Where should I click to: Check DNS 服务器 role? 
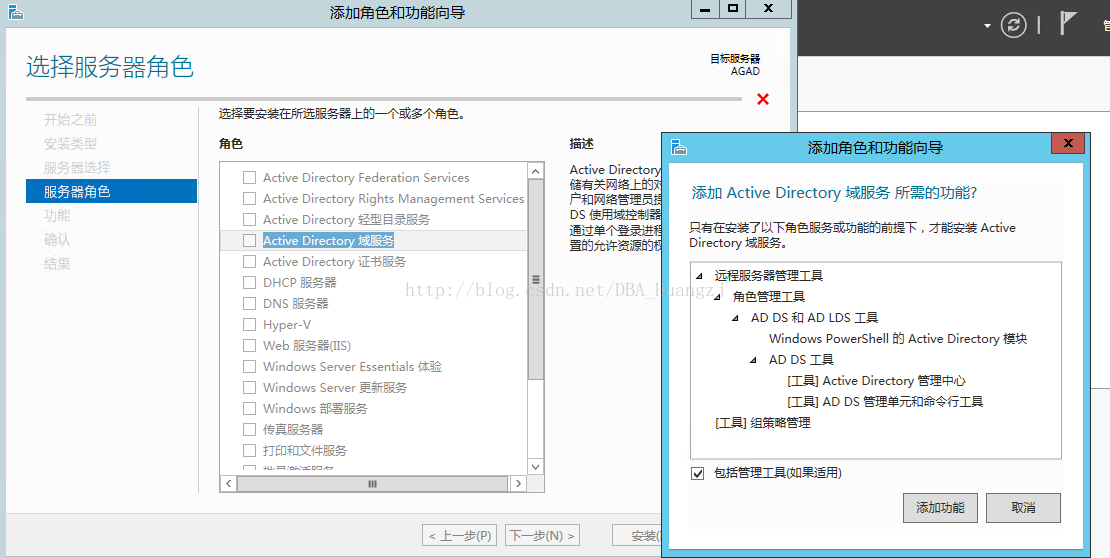pos(249,303)
